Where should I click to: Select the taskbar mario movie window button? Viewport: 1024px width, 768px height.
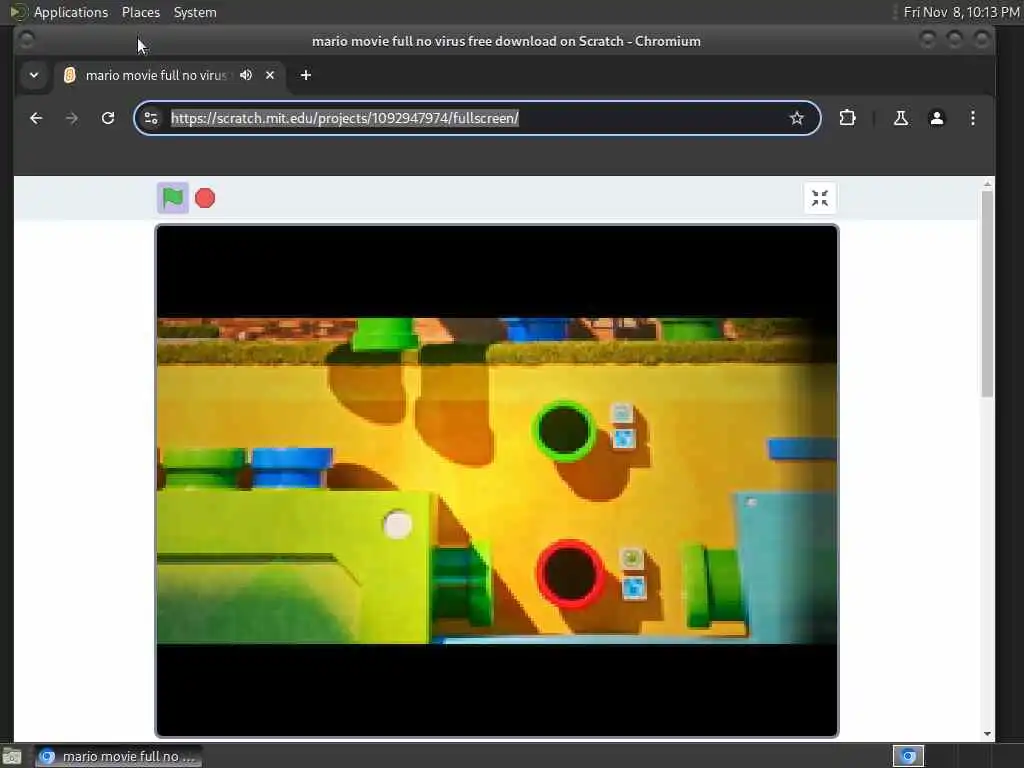(x=118, y=756)
